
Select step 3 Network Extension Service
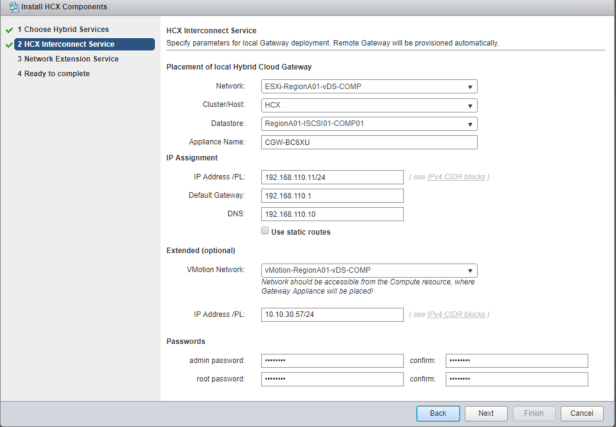coord(71,59)
